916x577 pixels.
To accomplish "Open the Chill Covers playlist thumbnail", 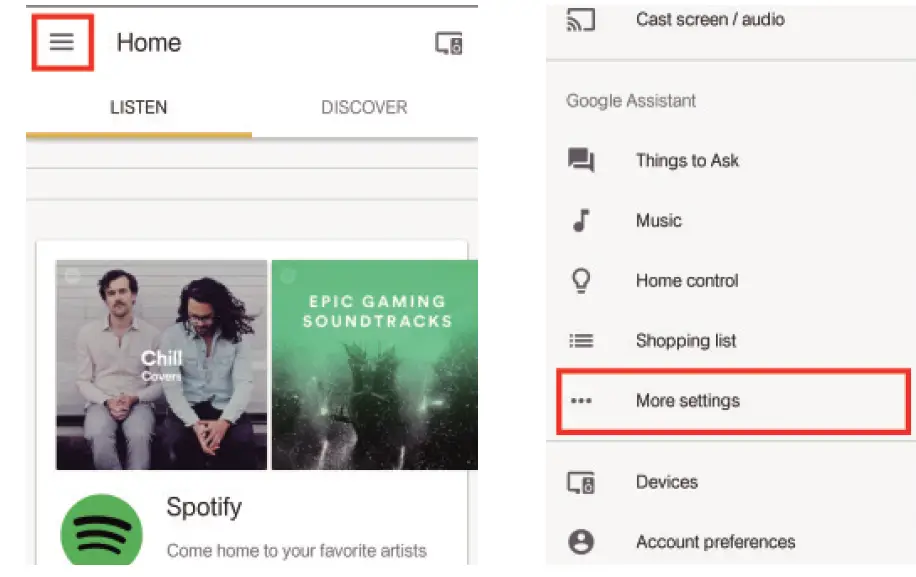I will point(161,365).
